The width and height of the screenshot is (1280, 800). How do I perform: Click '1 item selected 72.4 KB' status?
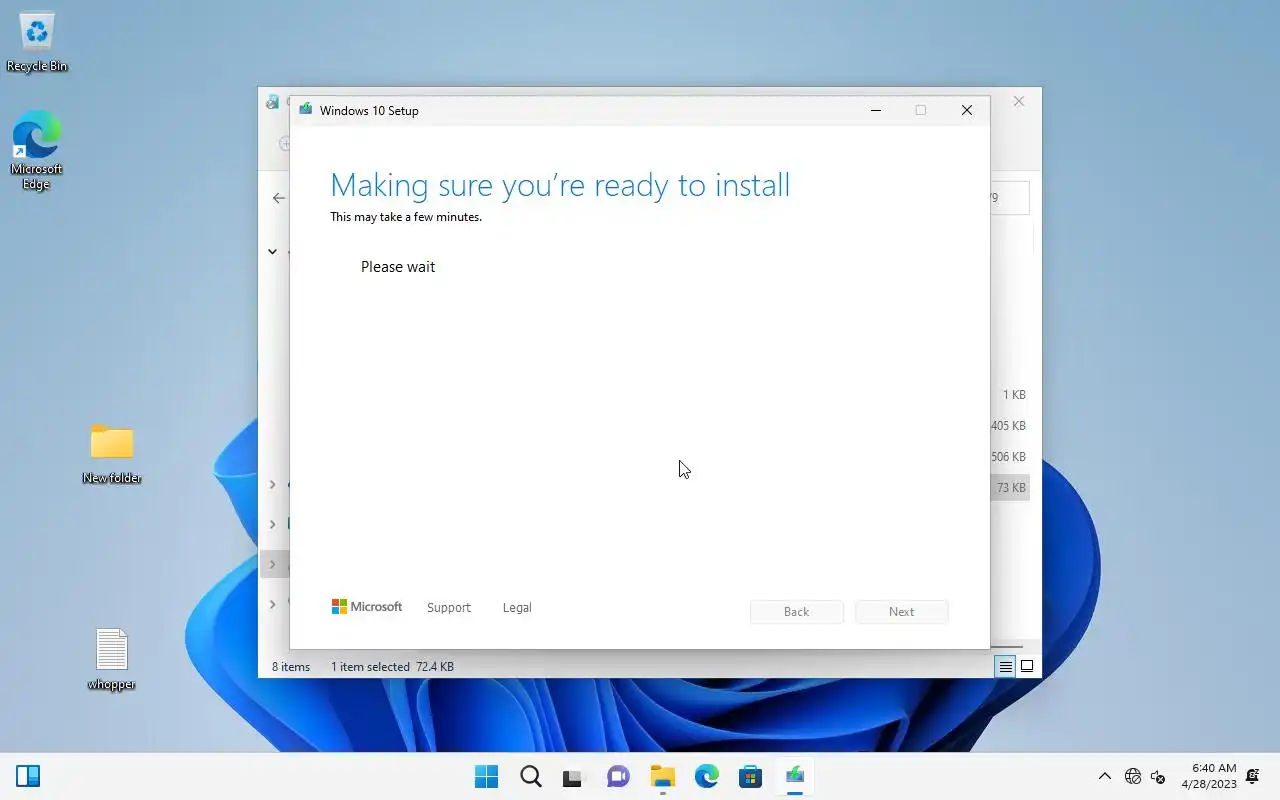coord(392,666)
